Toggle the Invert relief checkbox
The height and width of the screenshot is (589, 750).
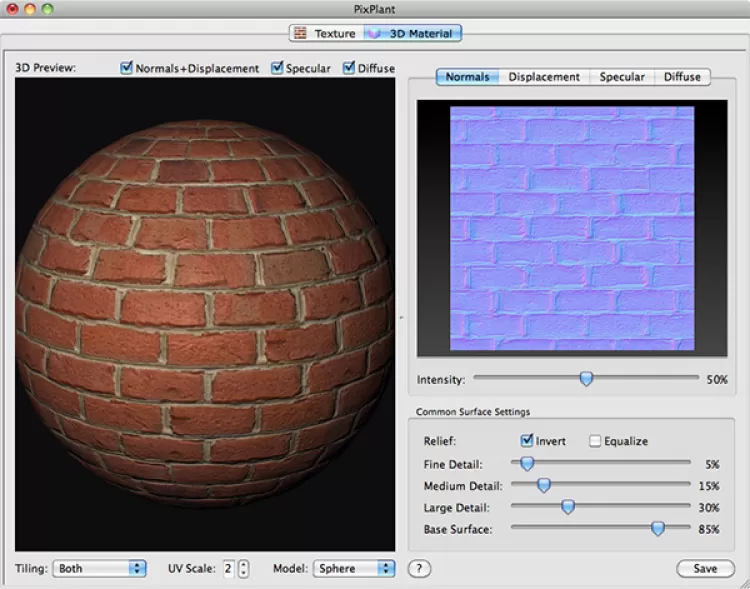click(x=527, y=441)
